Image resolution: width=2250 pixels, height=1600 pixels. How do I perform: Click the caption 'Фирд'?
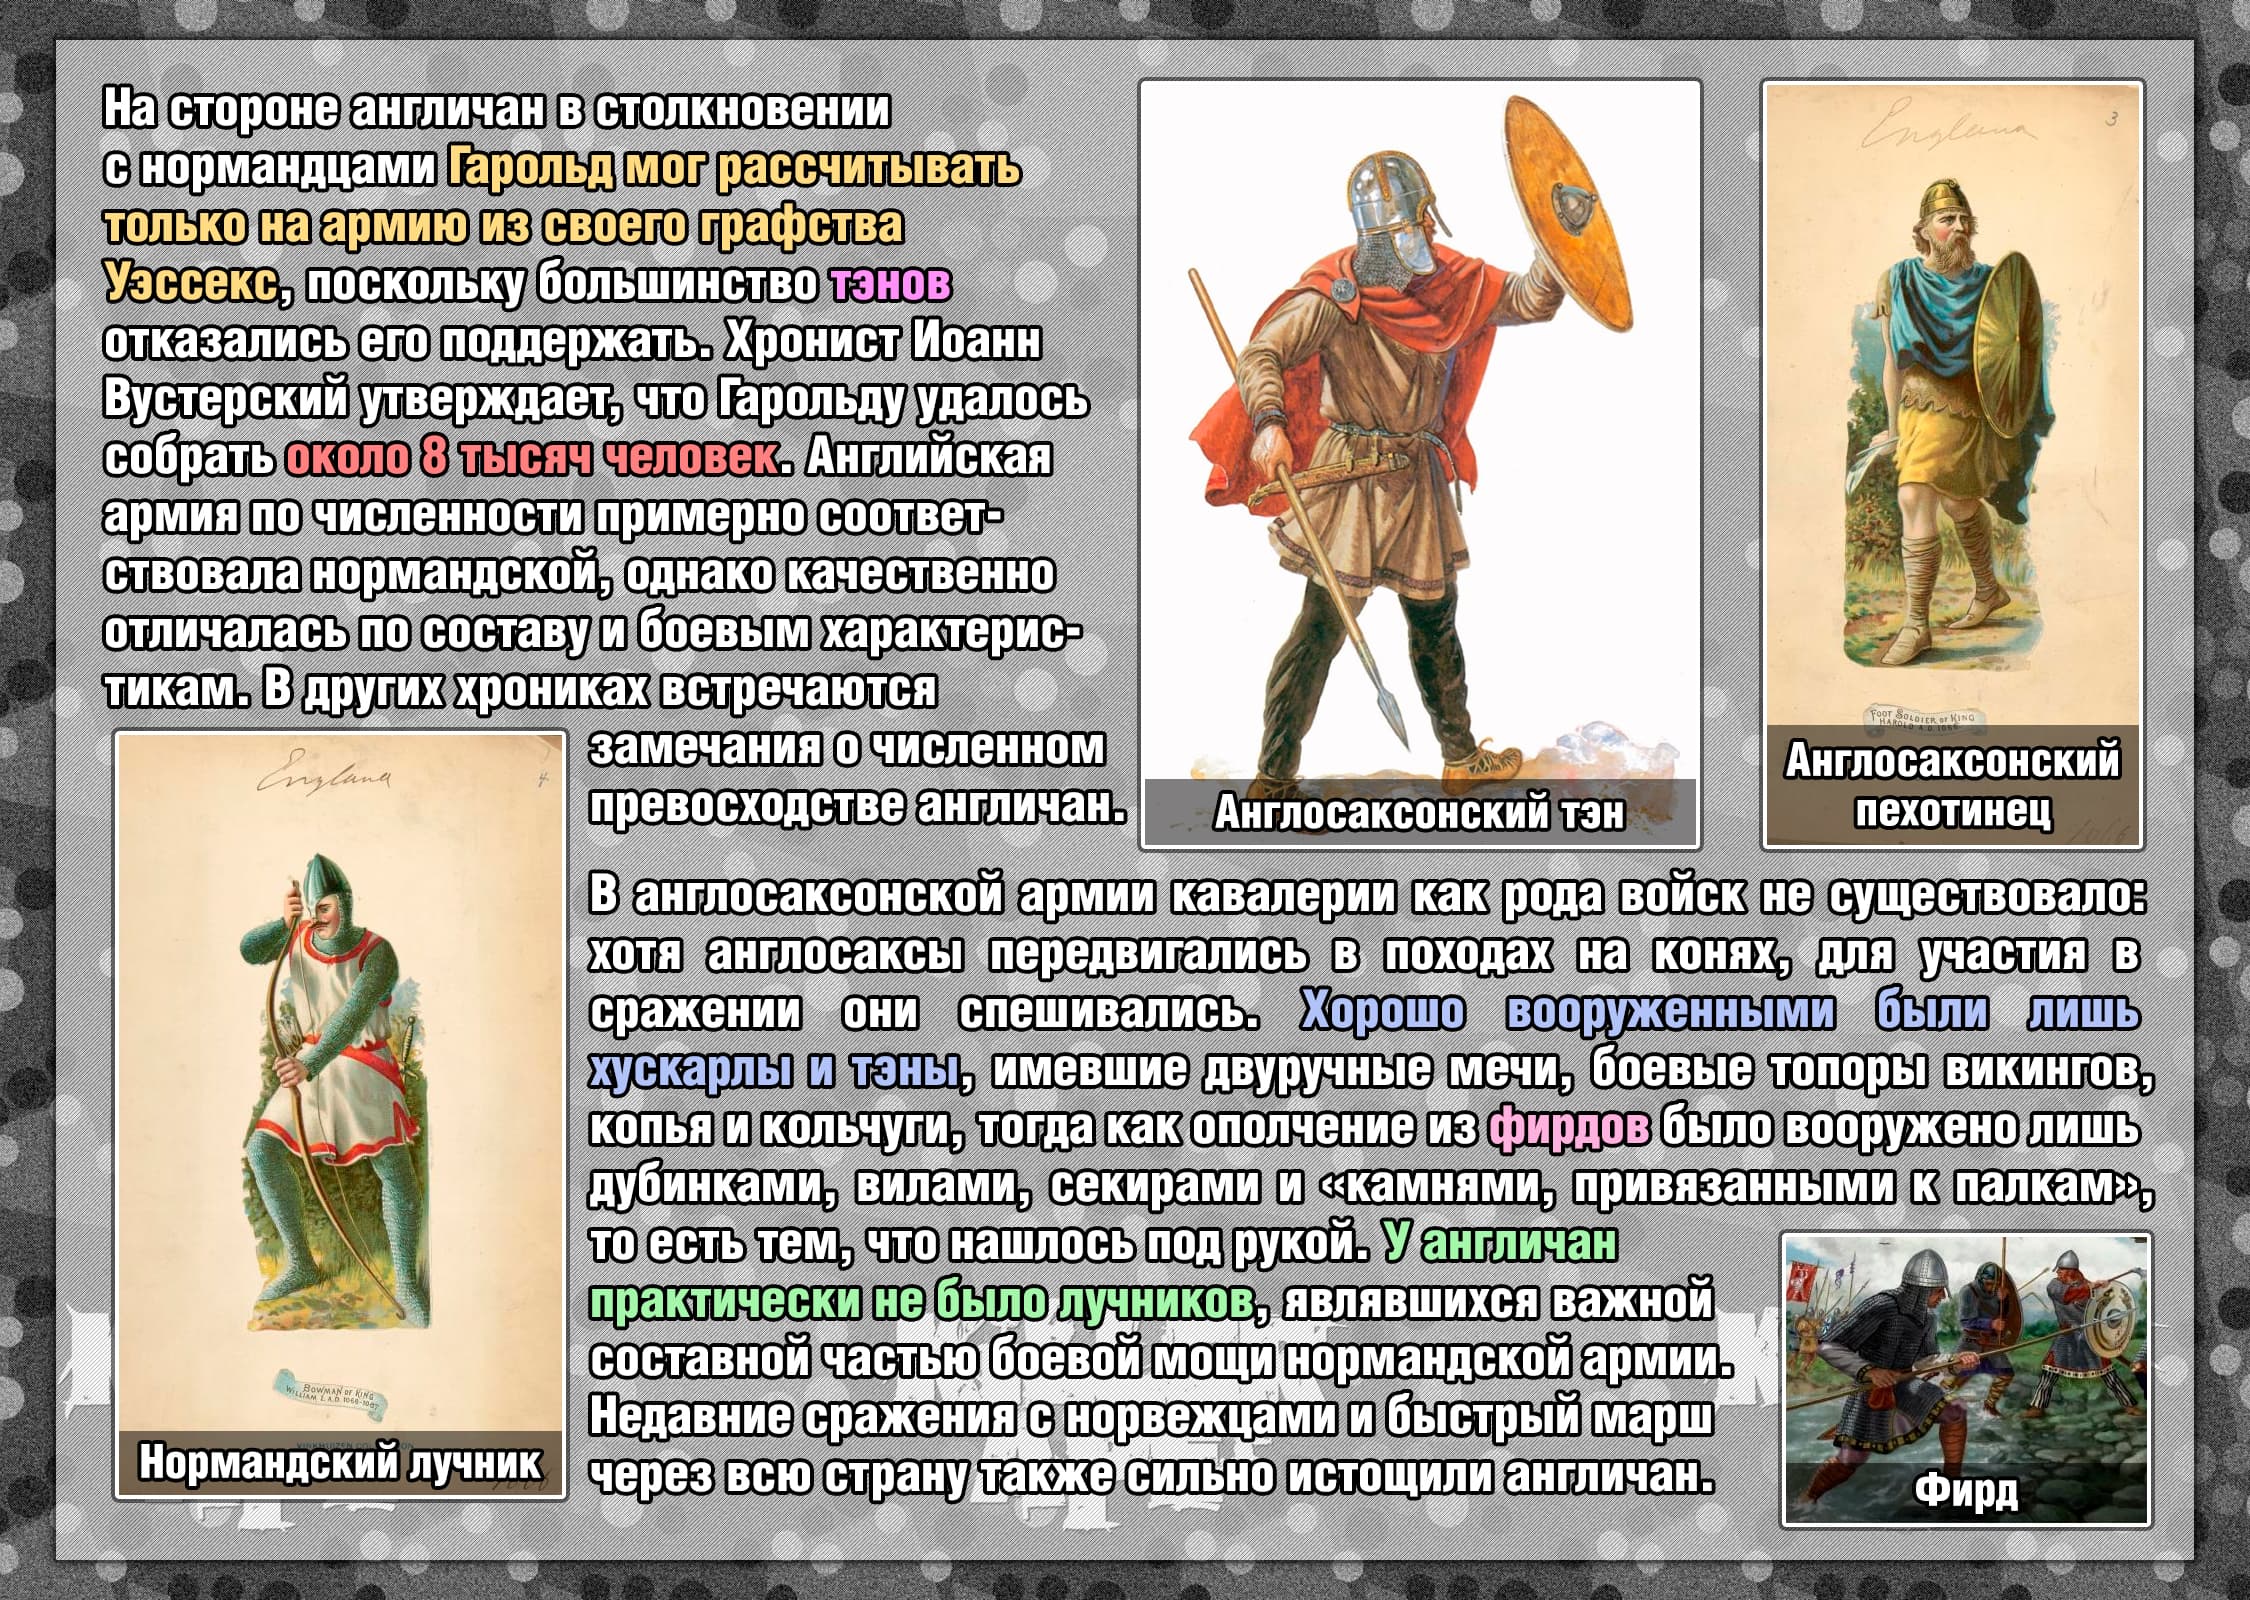tap(1965, 1492)
